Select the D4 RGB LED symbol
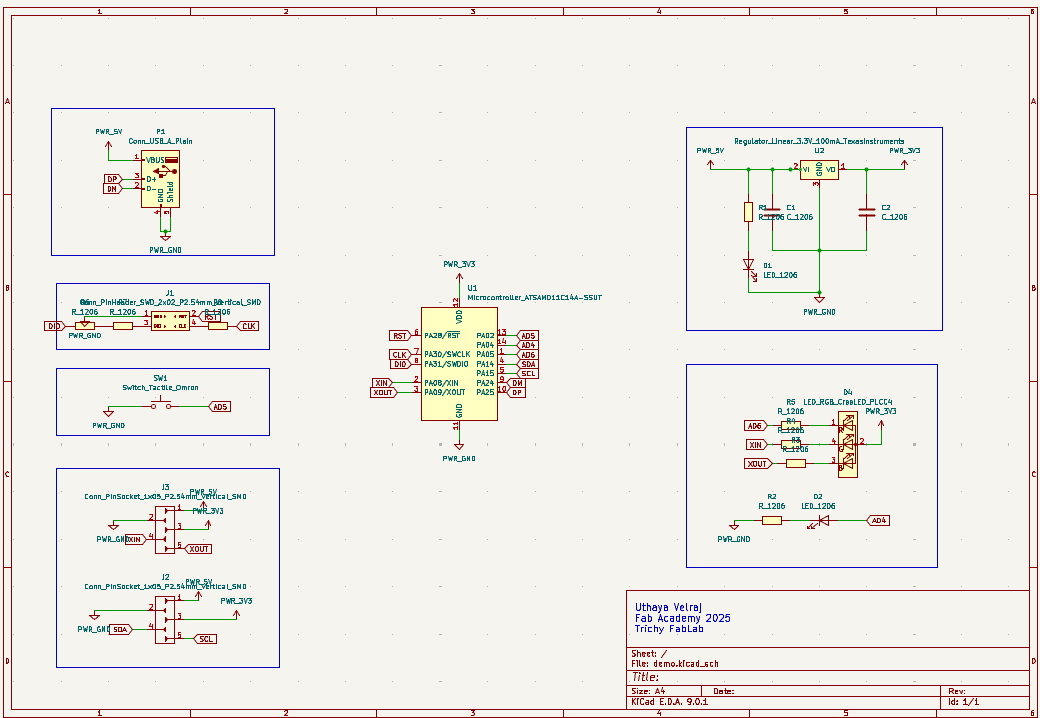The width and height of the screenshot is (1040, 718). [848, 444]
